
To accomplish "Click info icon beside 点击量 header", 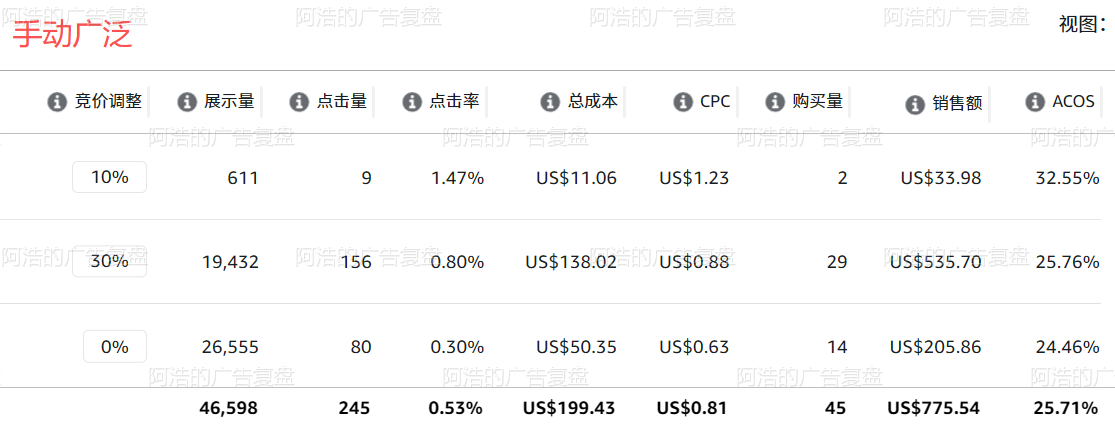I will [299, 102].
